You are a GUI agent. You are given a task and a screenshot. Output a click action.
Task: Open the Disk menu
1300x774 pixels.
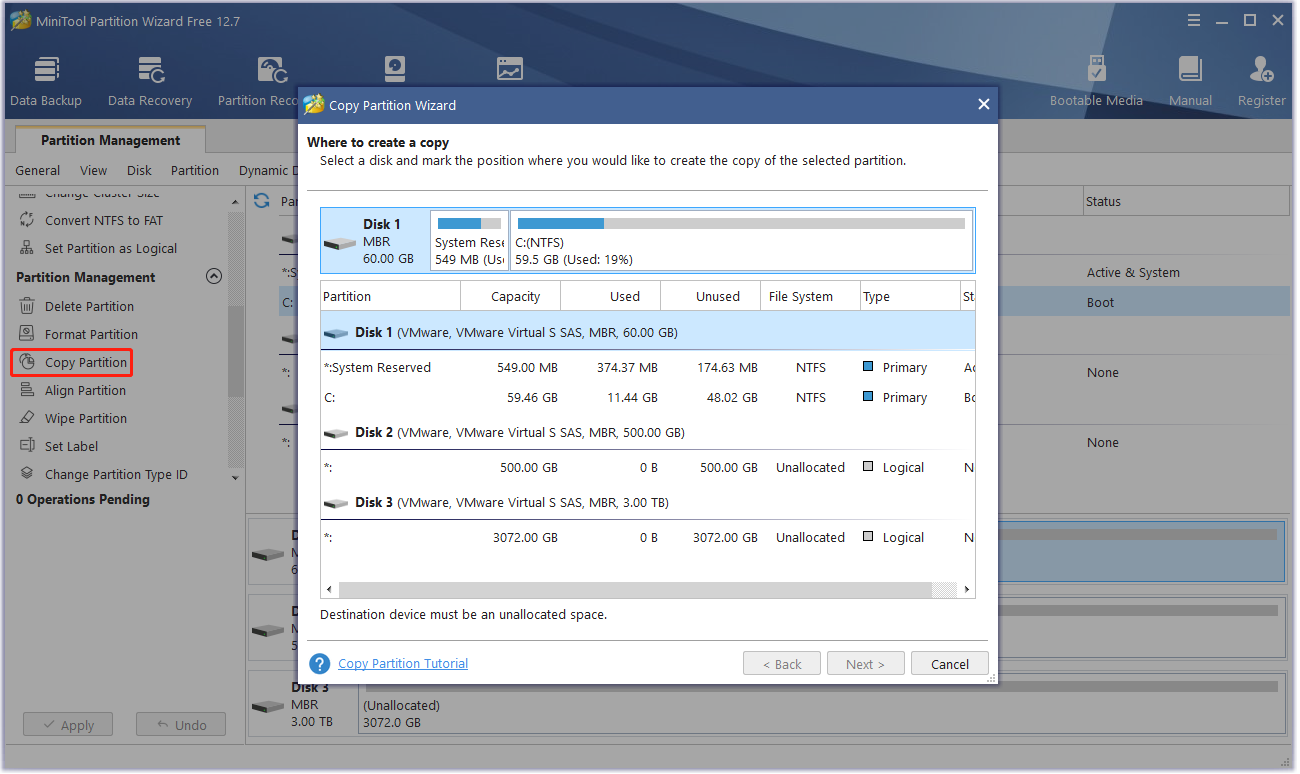point(139,170)
